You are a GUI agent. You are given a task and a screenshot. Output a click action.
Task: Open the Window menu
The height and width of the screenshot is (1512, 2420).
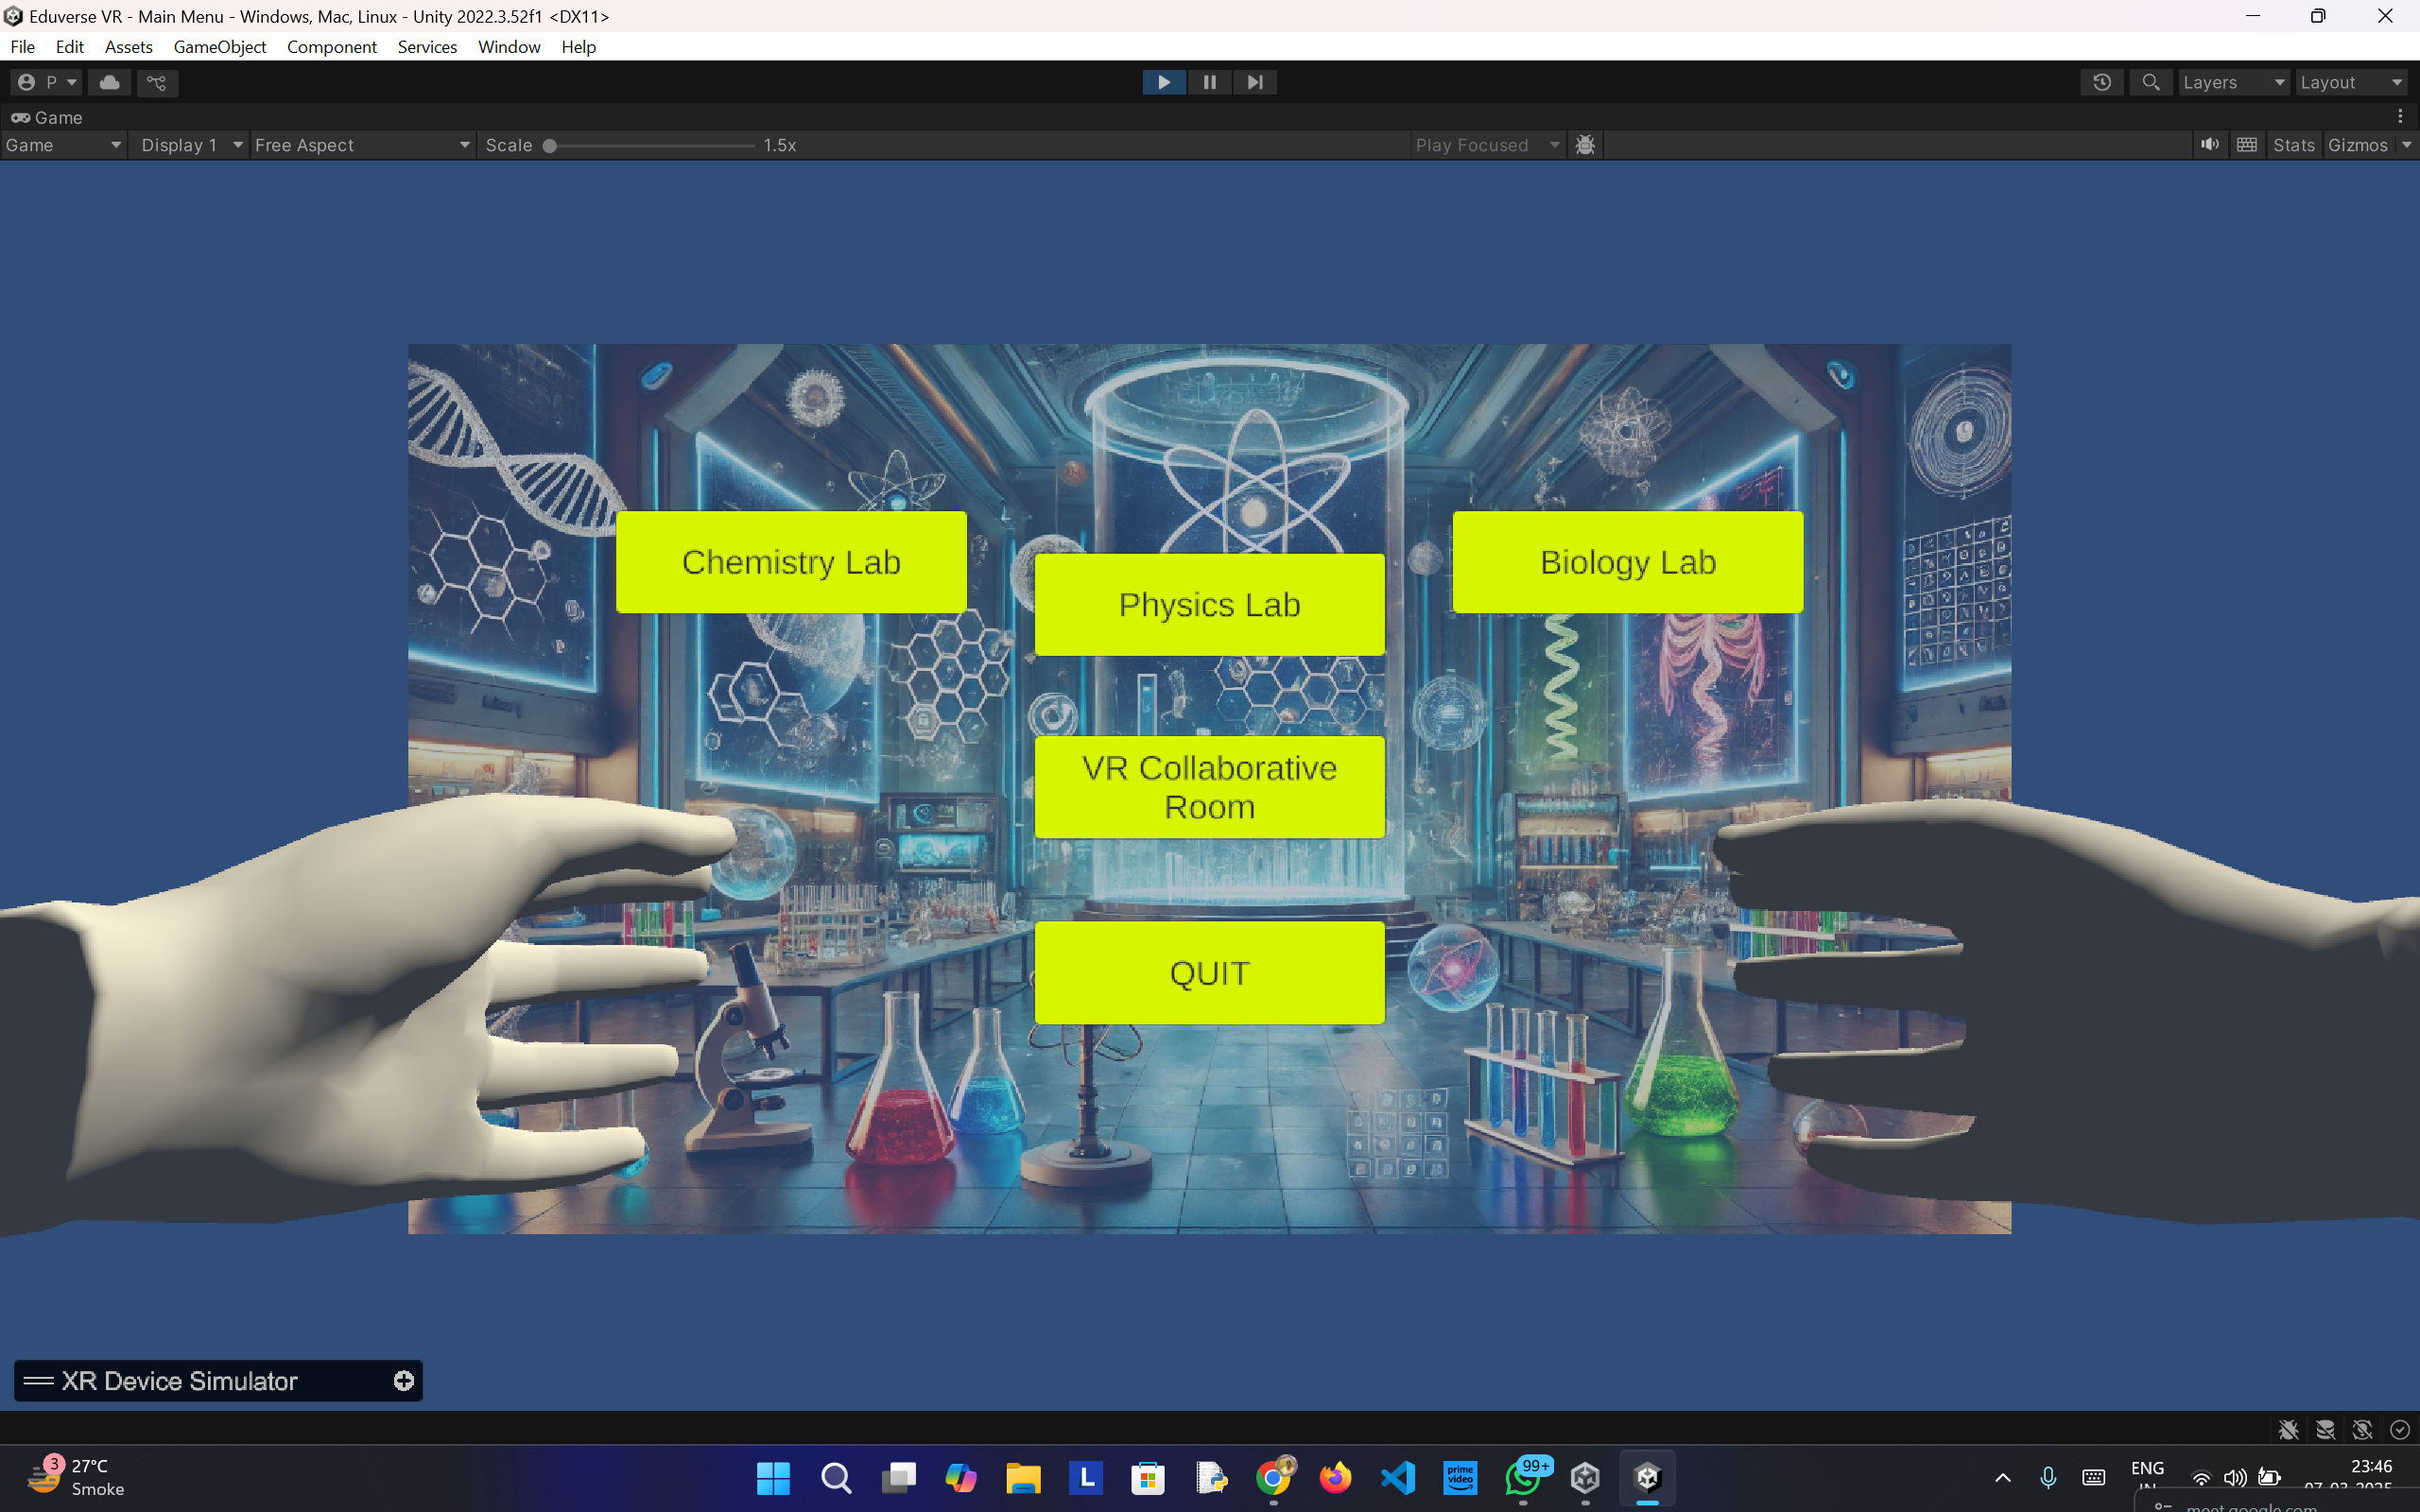pyautogui.click(x=508, y=47)
